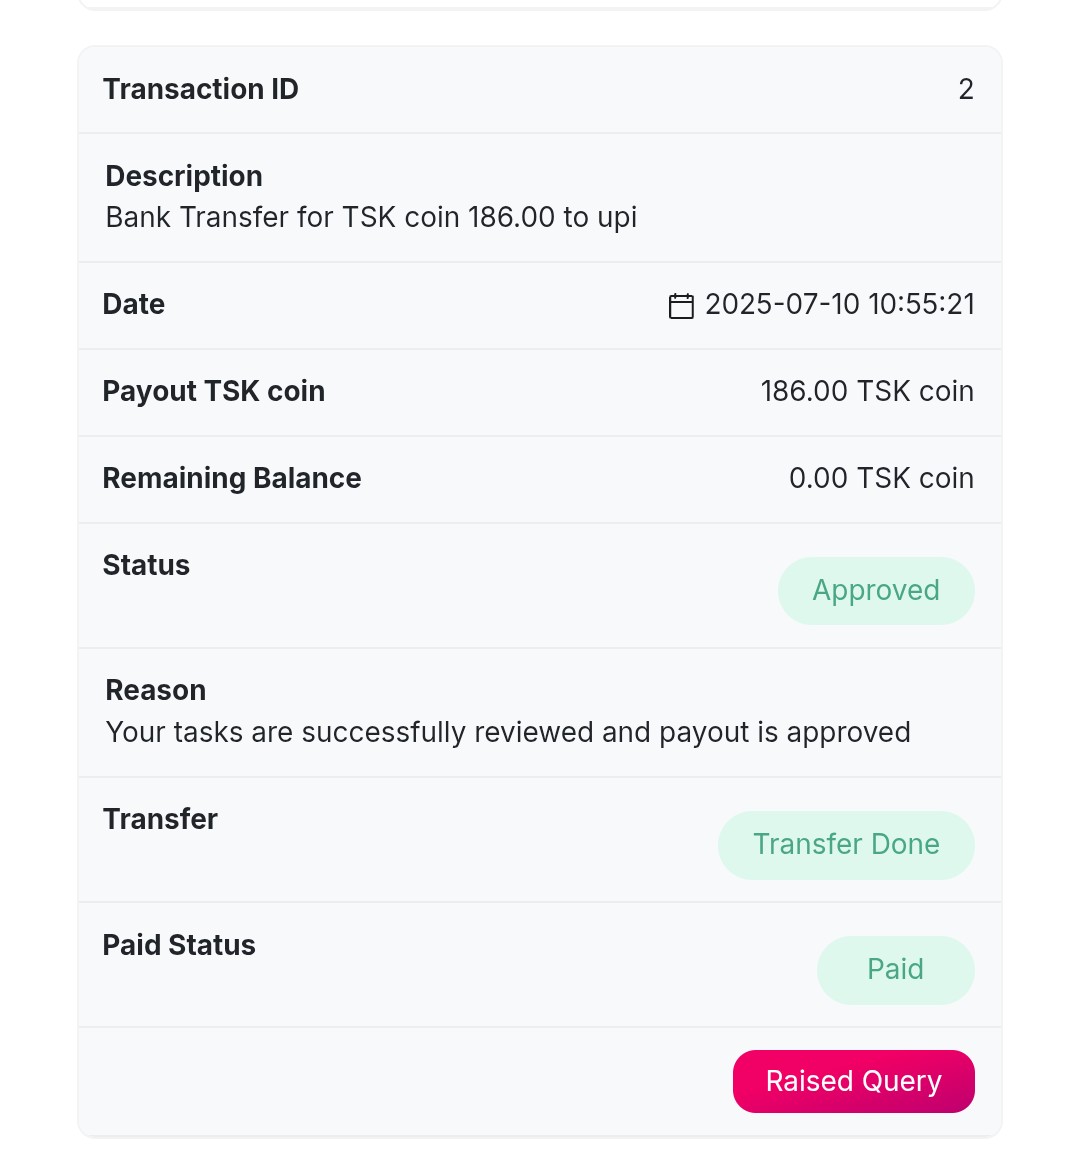The height and width of the screenshot is (1151, 1080).
Task: Click the Date row label
Action: pos(134,304)
